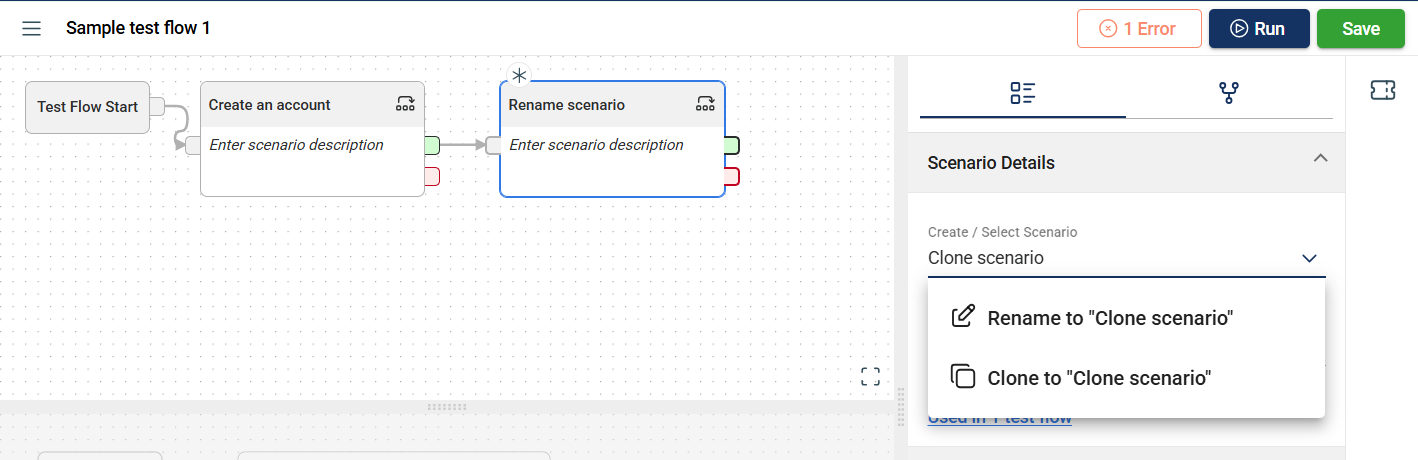Choose Rename to "Clone scenario" option
The width and height of the screenshot is (1418, 460).
pyautogui.click(x=1110, y=318)
